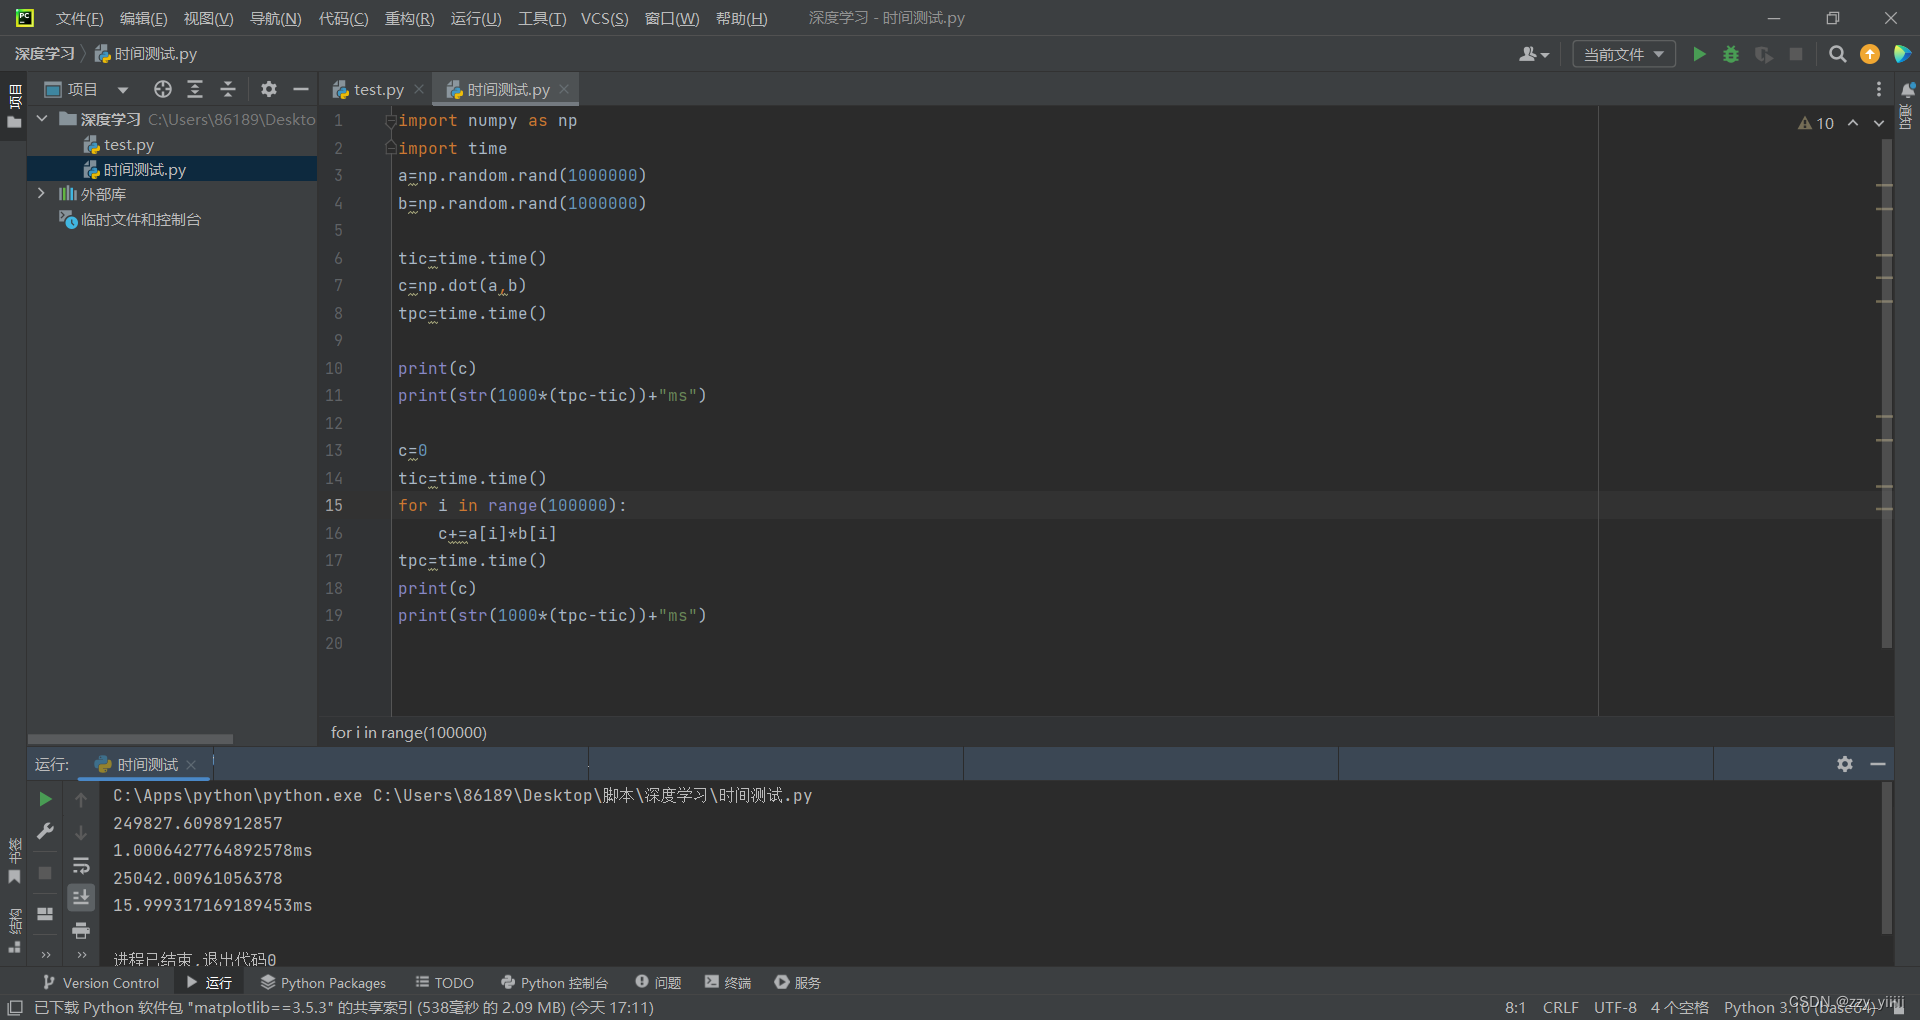Close the 时间测试.py editor tab
The height and width of the screenshot is (1020, 1920).
564,89
